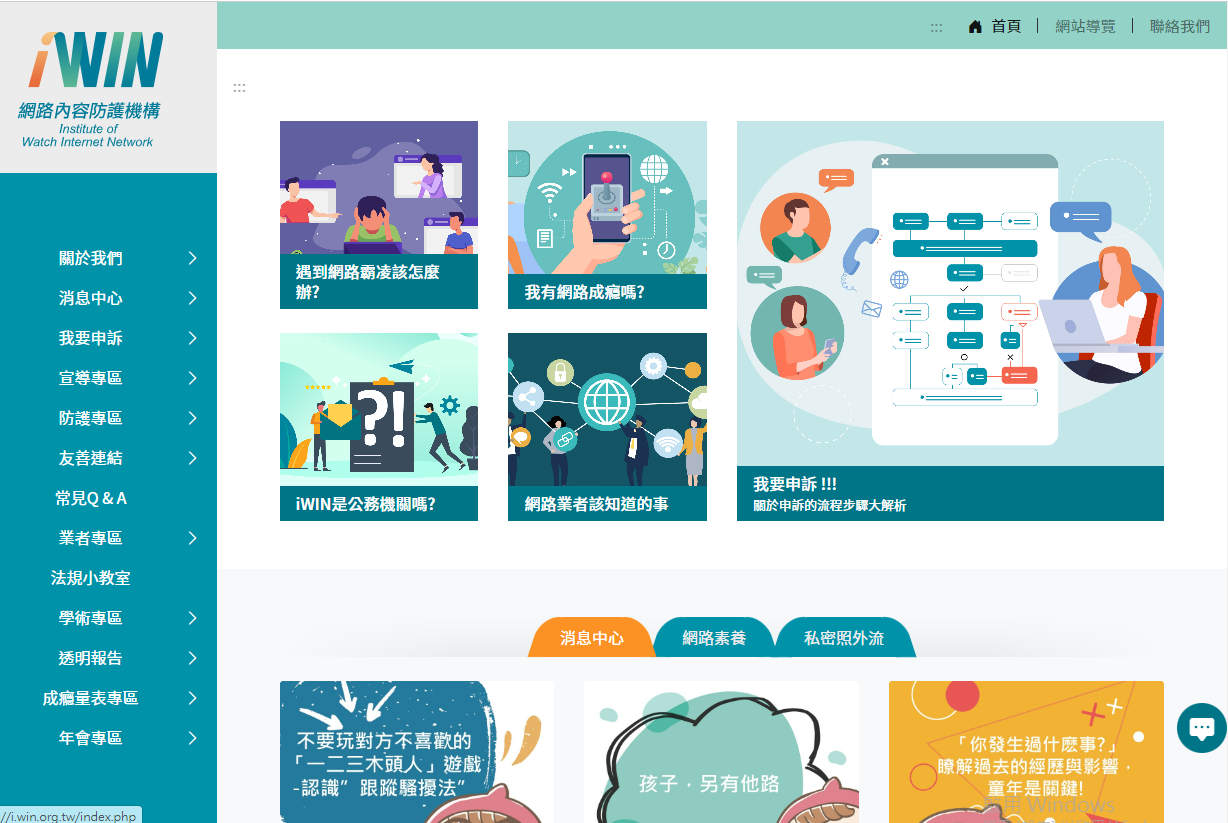The height and width of the screenshot is (823, 1228).
Task: Open 法規小教室 in the sidebar
Action: pyautogui.click(x=91, y=578)
